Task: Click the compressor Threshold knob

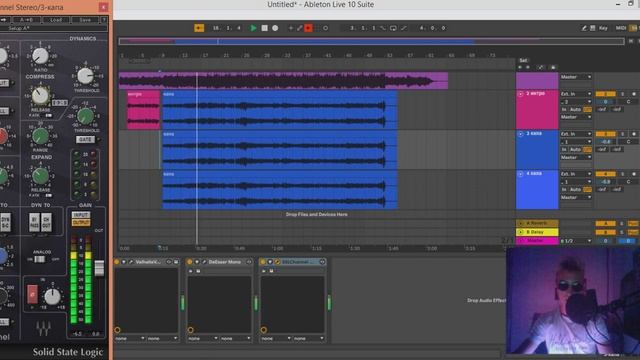Action: coord(85,76)
